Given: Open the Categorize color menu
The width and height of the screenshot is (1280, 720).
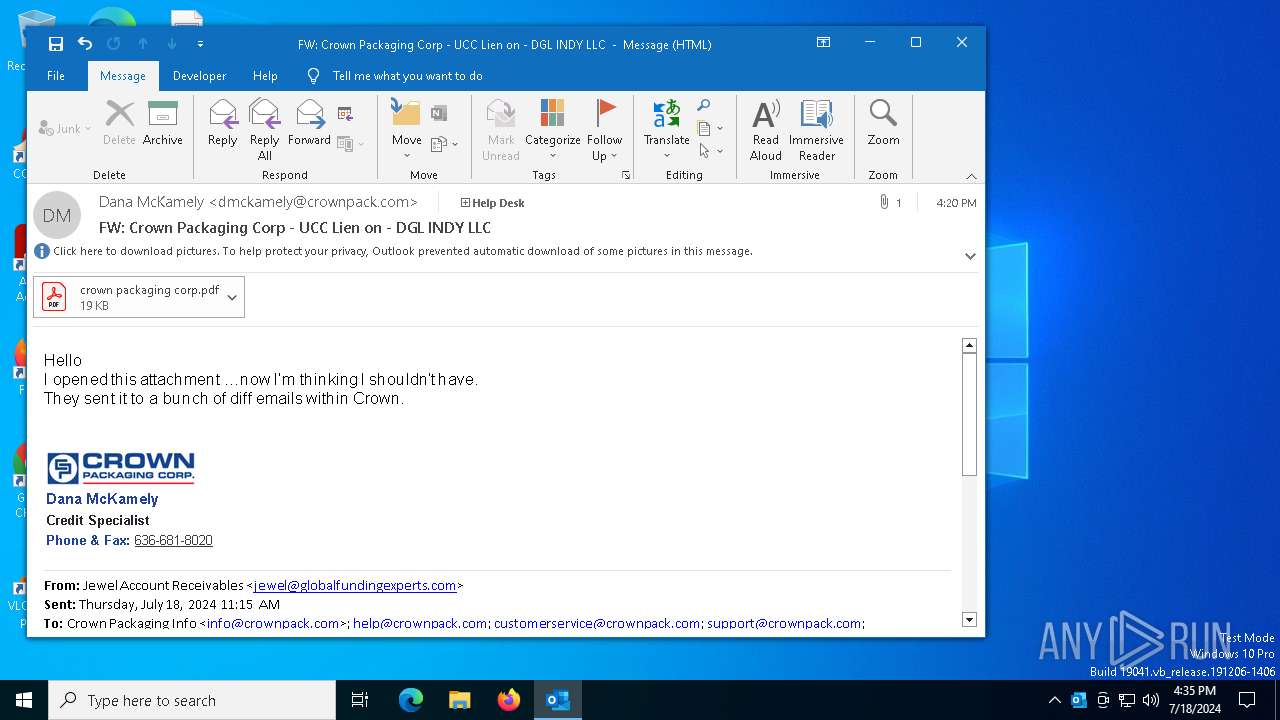Looking at the screenshot, I should click(x=552, y=130).
